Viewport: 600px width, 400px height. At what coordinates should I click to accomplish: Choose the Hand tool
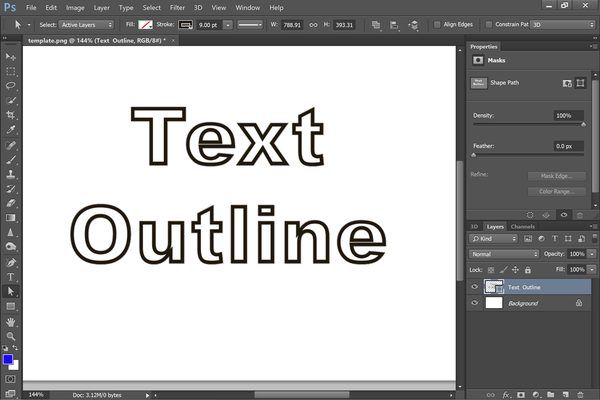[11, 321]
